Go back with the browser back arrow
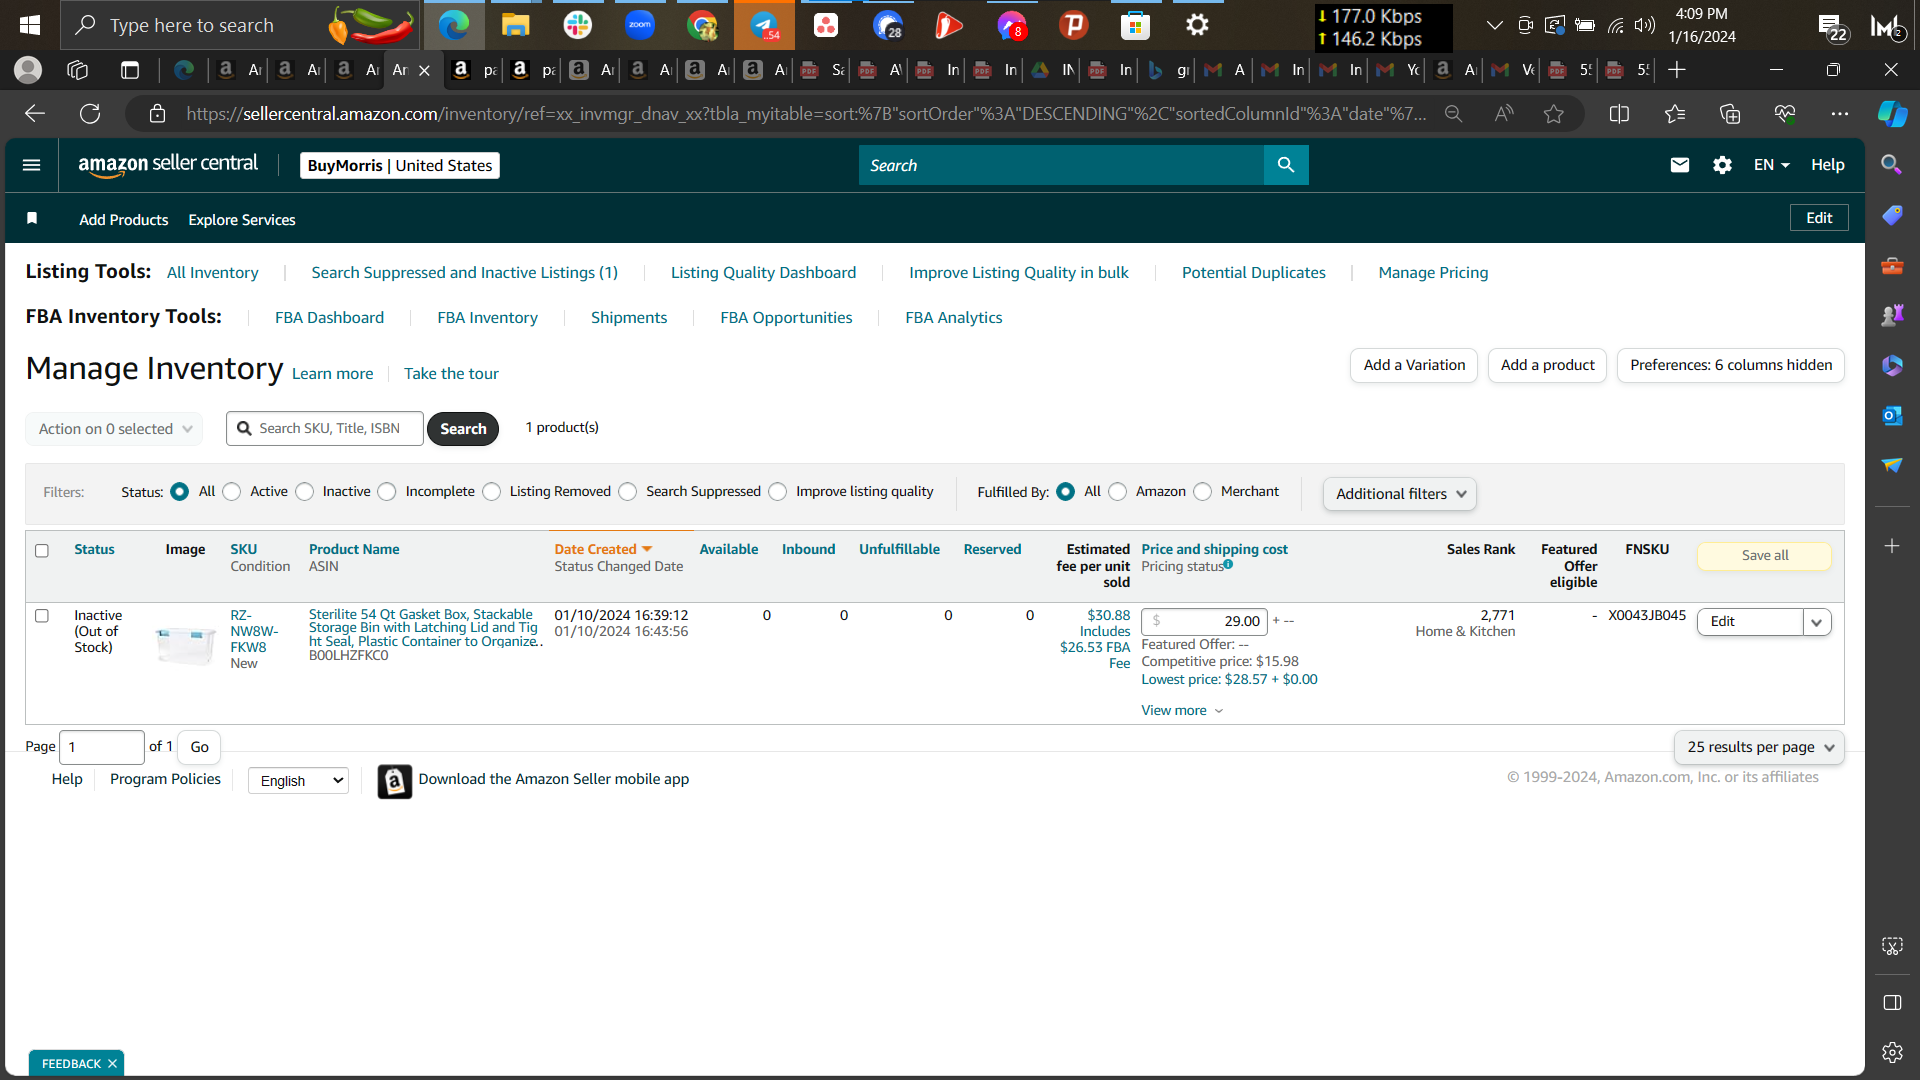 (x=35, y=114)
